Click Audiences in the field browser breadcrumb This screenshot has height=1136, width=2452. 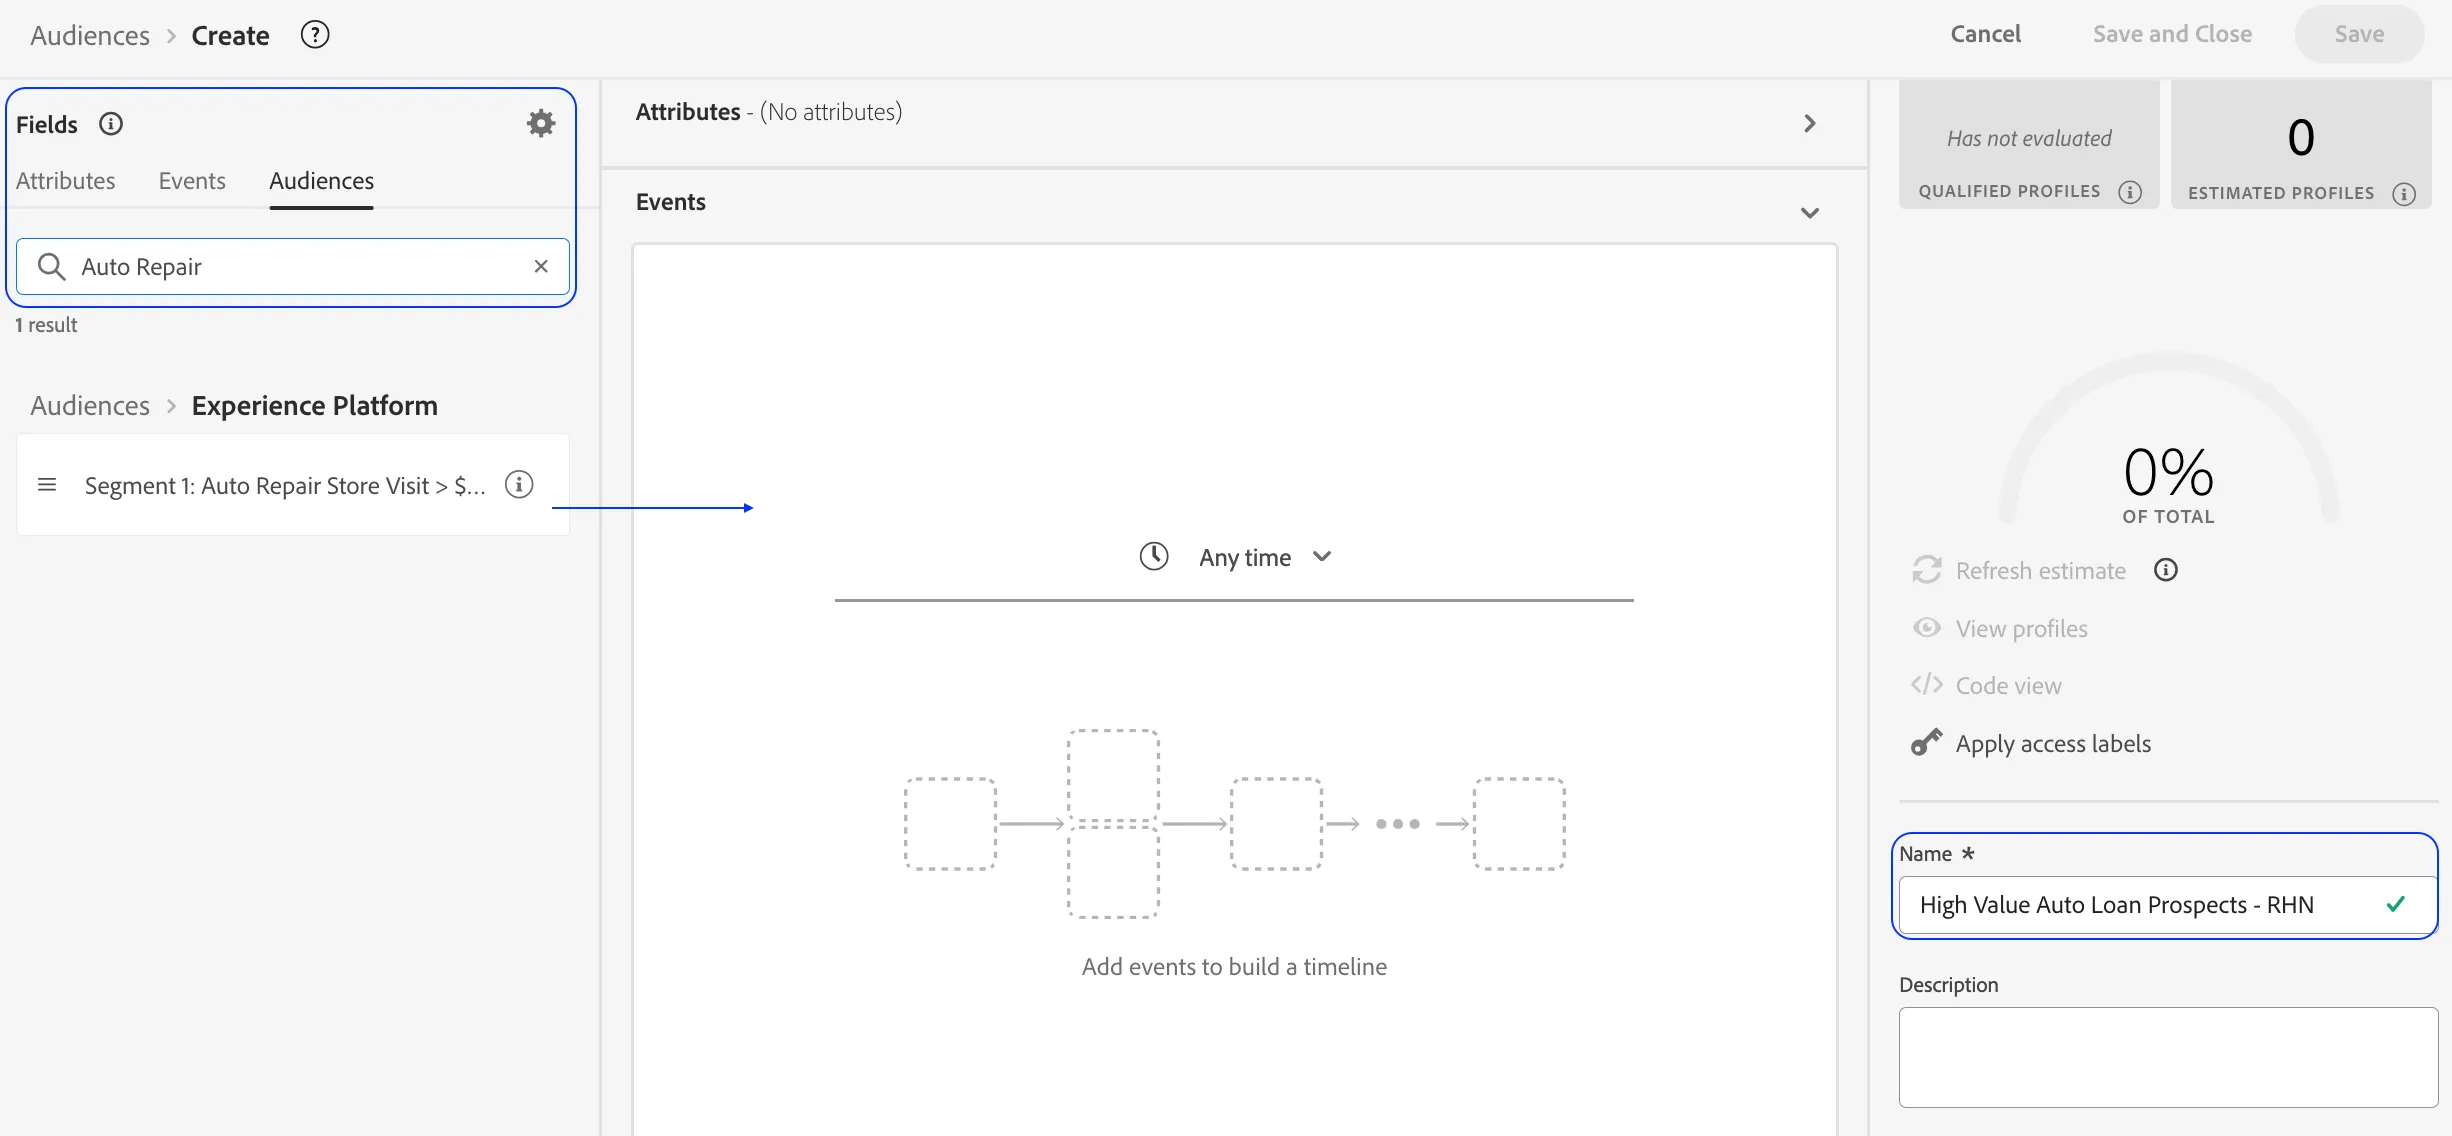[90, 405]
